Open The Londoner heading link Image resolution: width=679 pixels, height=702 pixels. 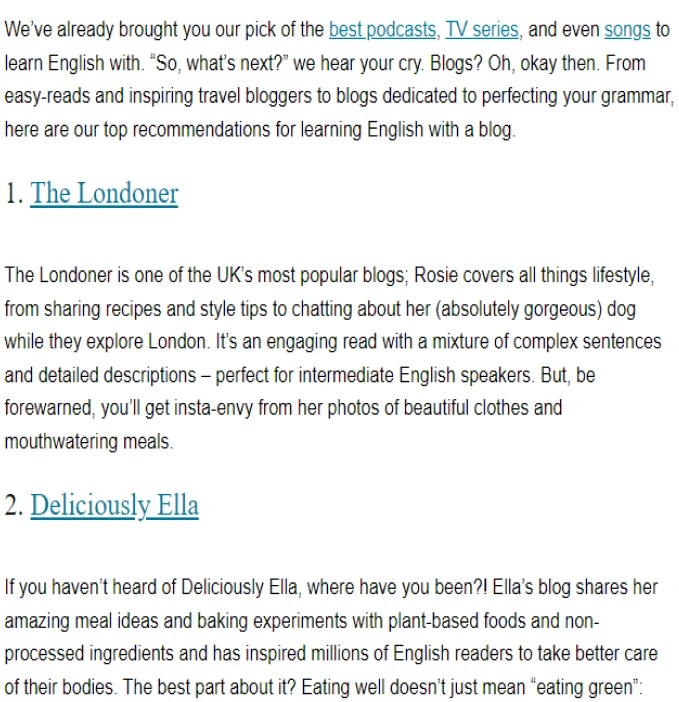click(104, 193)
